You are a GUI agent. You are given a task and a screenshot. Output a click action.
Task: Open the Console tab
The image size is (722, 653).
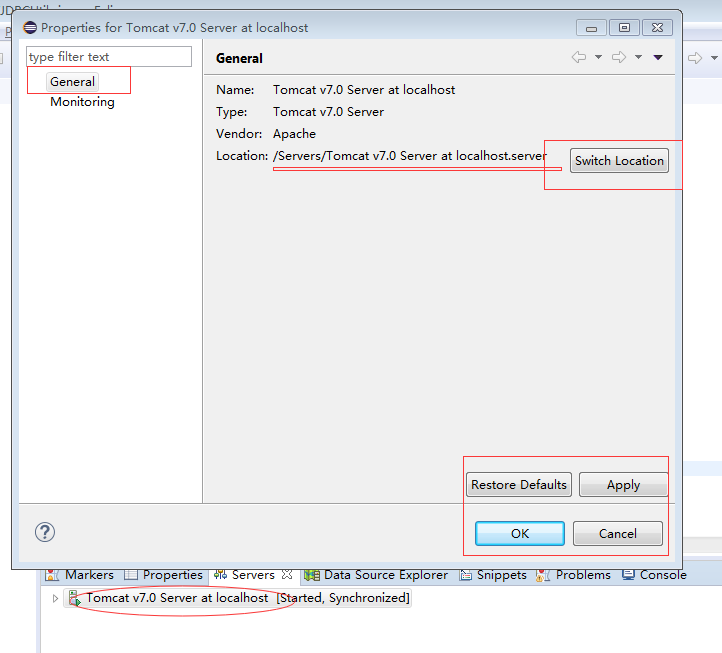654,575
